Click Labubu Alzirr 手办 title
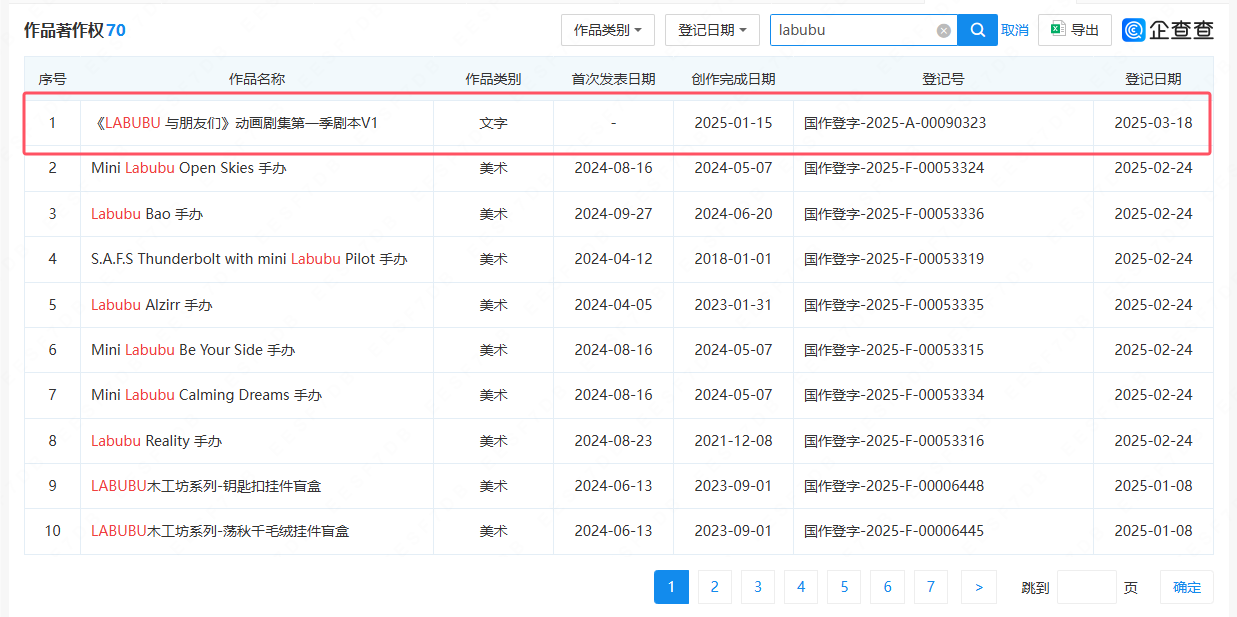 click(152, 305)
